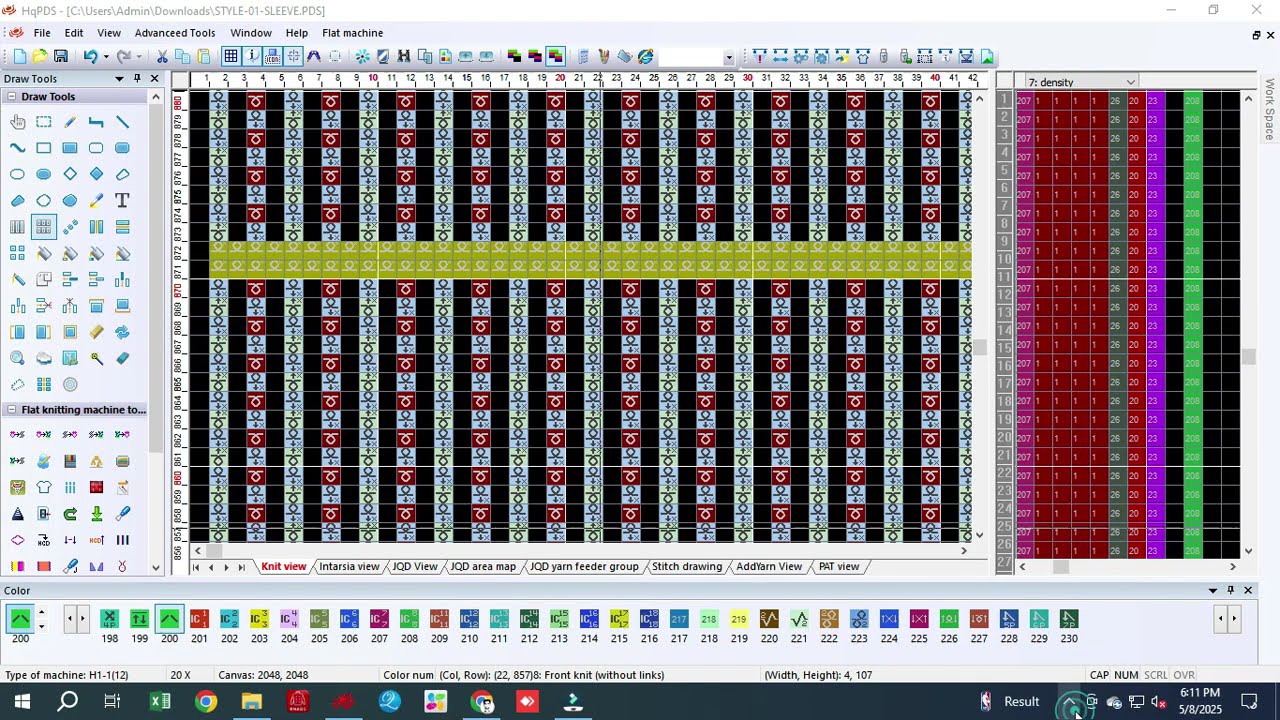
Task: Select the filled rectangle tool
Action: (x=70, y=148)
